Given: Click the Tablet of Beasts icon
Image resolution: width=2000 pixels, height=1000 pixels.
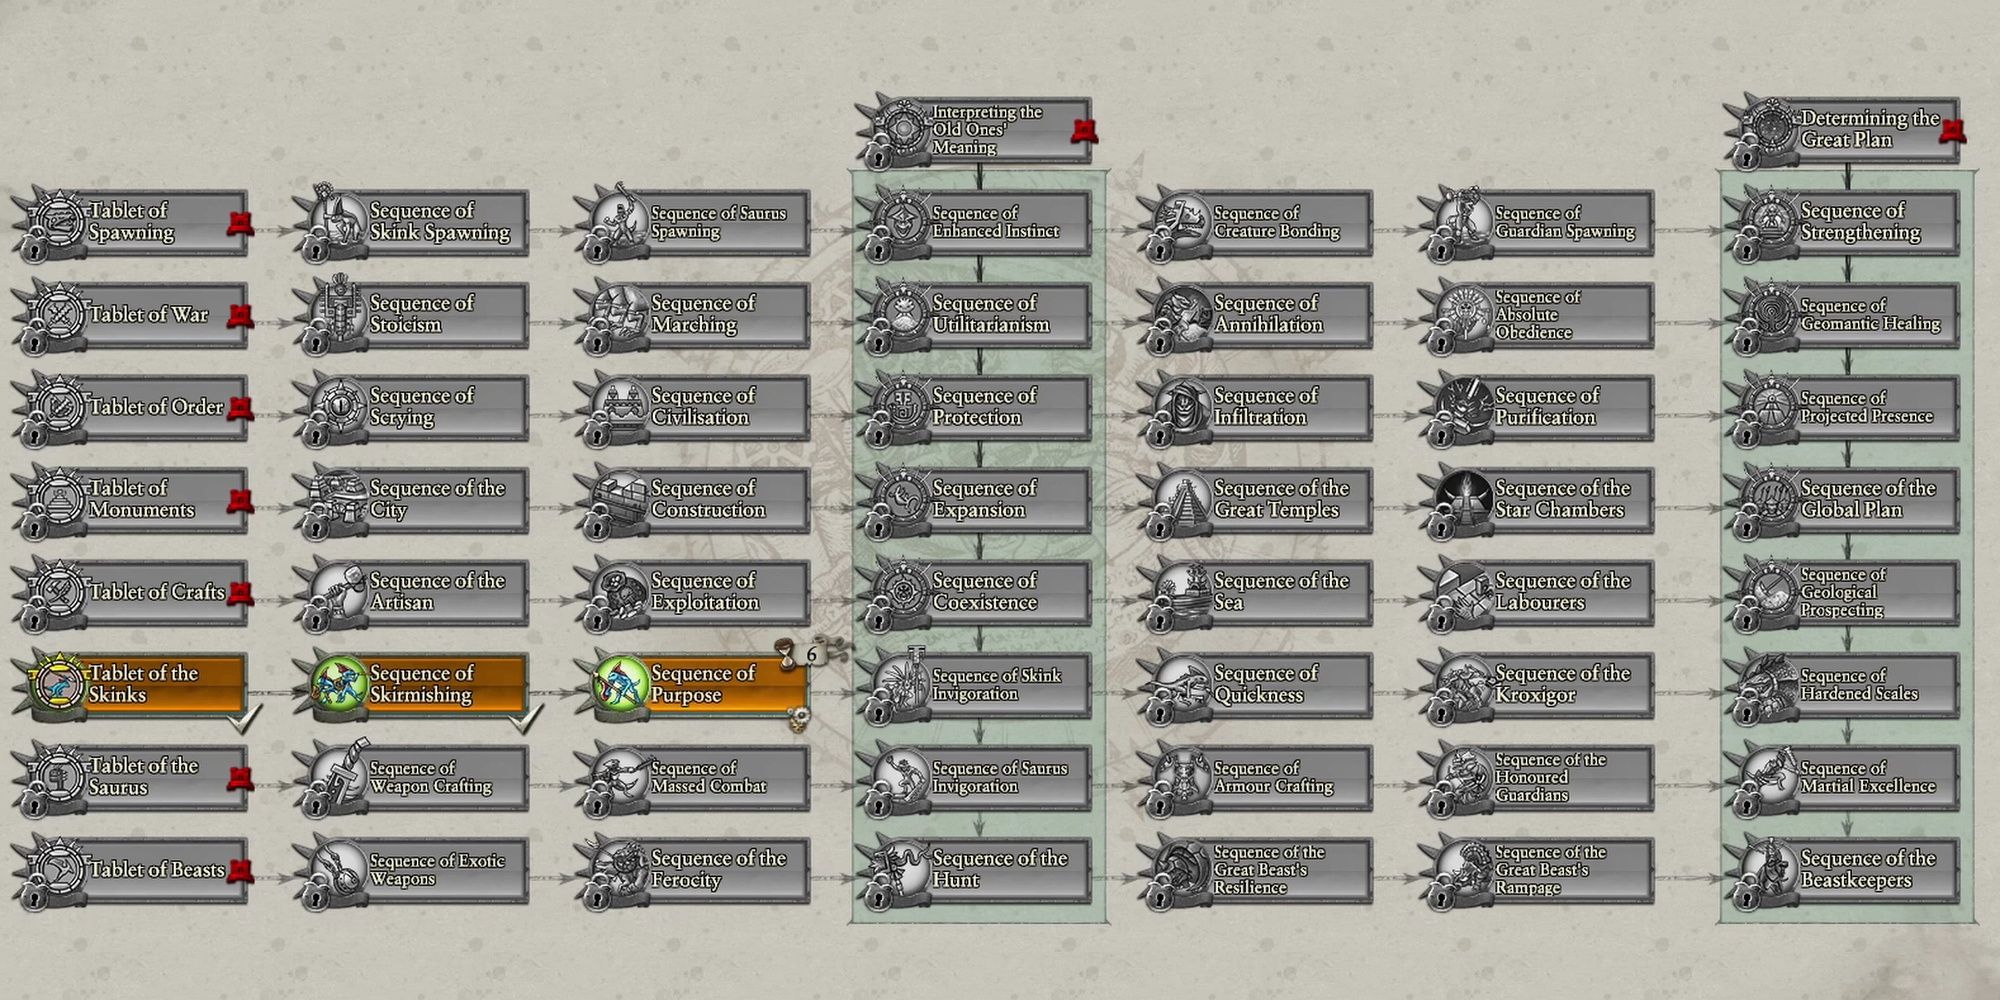Looking at the screenshot, I should click(57, 869).
